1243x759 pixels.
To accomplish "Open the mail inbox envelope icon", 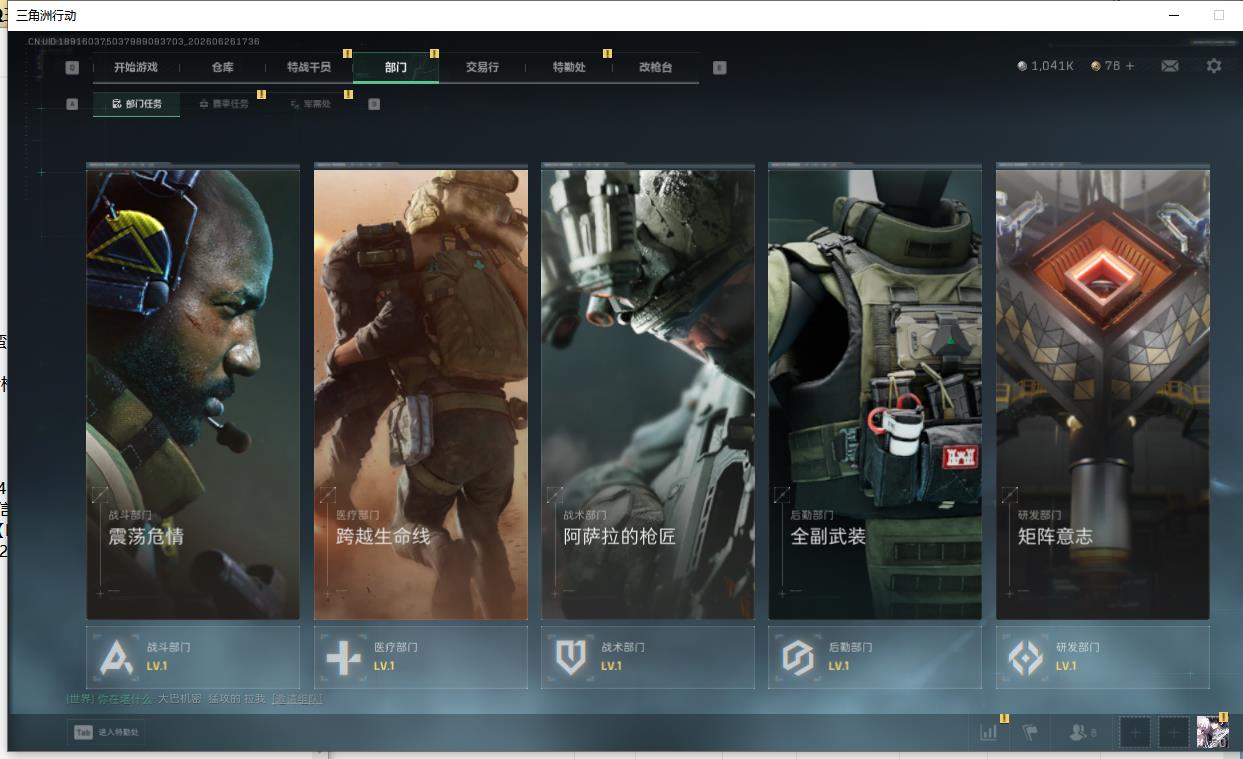I will point(1169,66).
